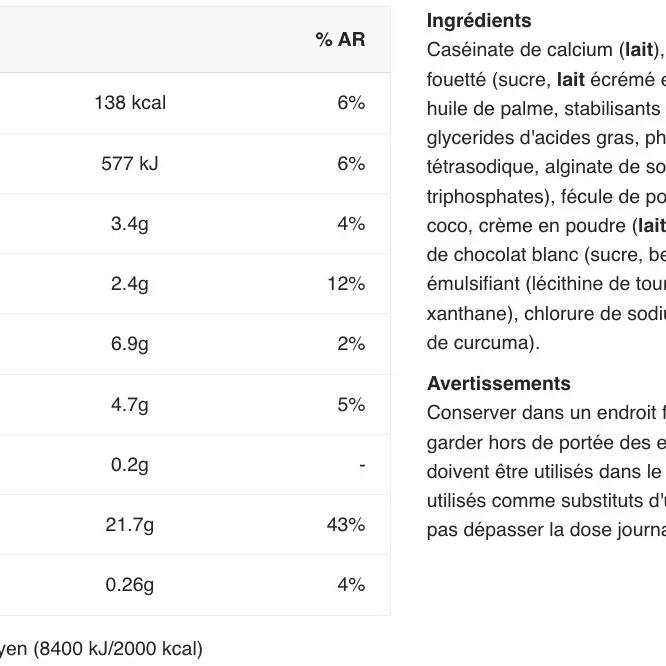
Task: Select the 21.7g table value
Action: (x=130, y=525)
